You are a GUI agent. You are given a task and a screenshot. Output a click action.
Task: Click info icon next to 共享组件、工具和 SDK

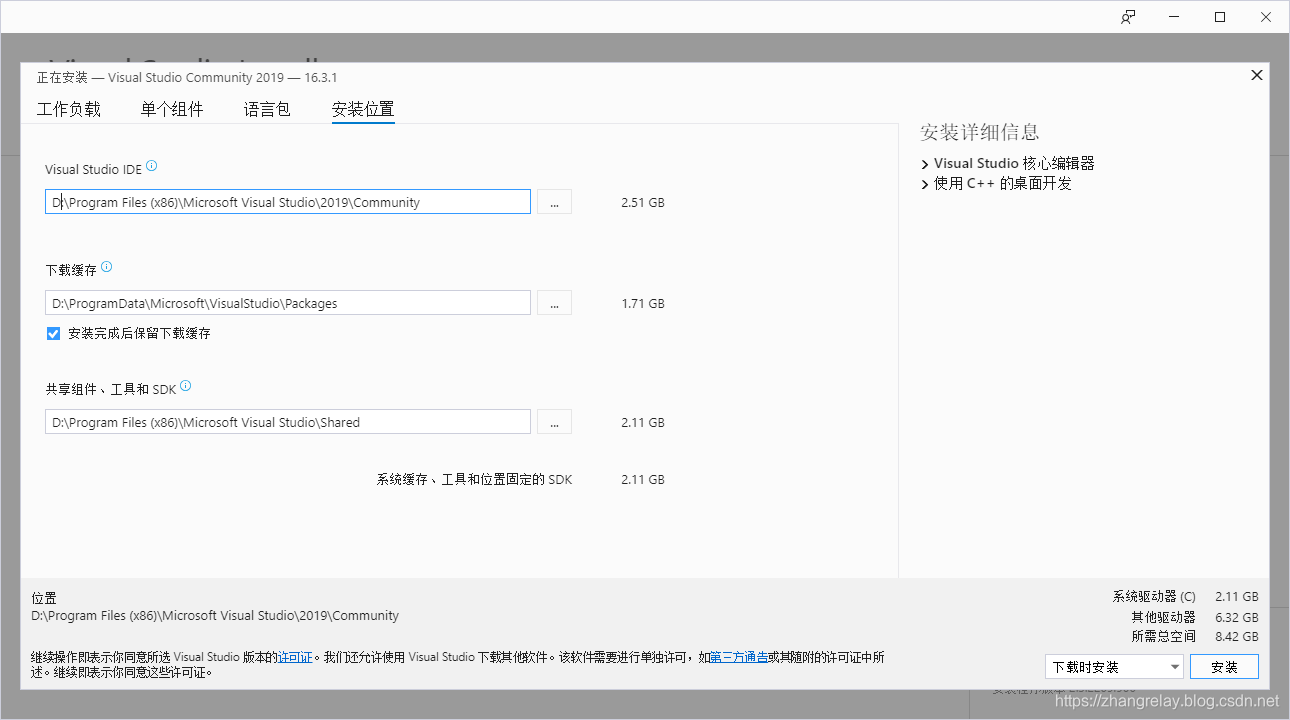[x=186, y=386]
